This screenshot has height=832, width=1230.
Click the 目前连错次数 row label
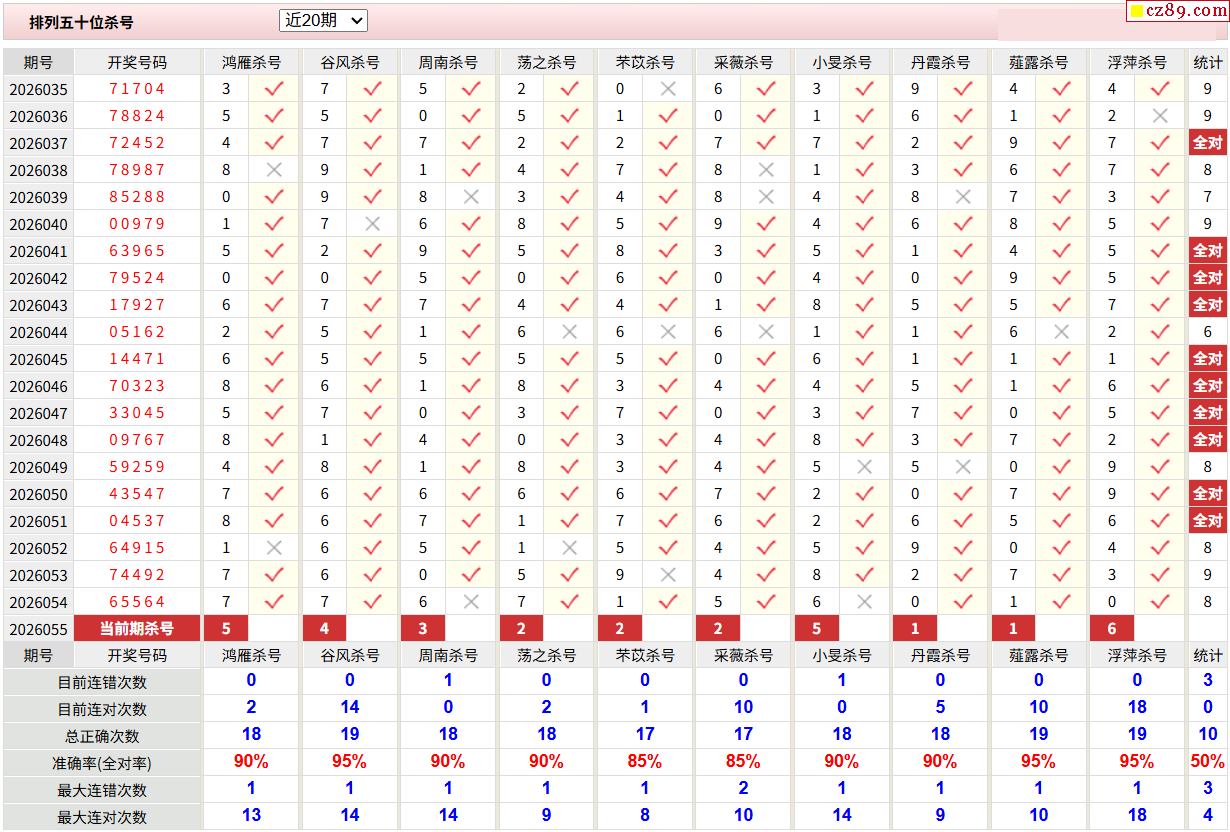point(102,682)
